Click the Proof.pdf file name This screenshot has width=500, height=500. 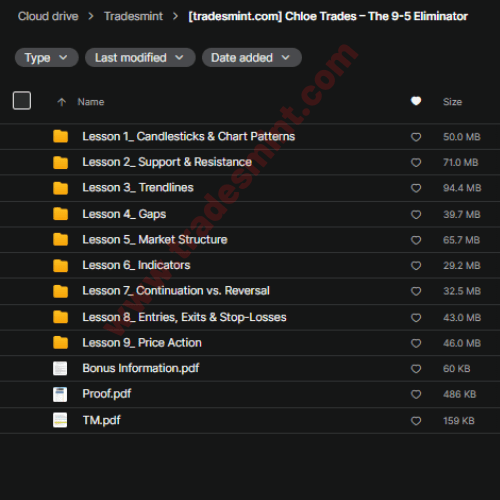pyautogui.click(x=107, y=394)
